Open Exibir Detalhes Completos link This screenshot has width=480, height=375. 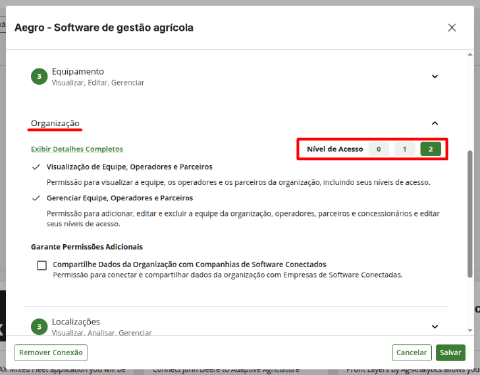(x=77, y=149)
